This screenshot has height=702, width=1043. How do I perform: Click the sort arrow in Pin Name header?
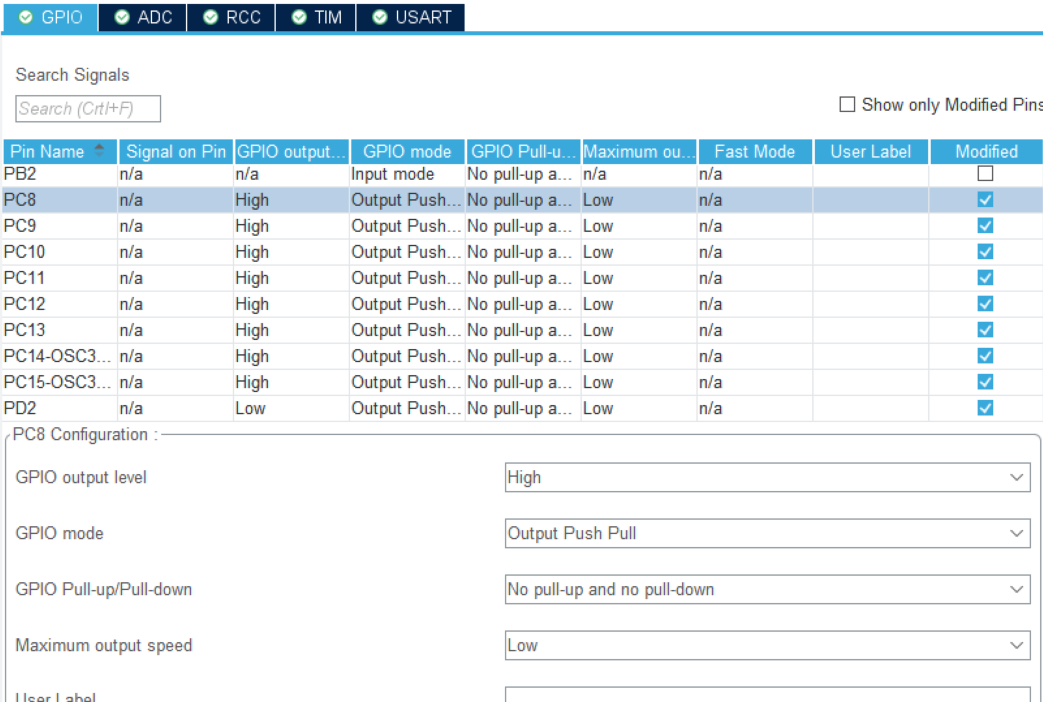tap(99, 151)
